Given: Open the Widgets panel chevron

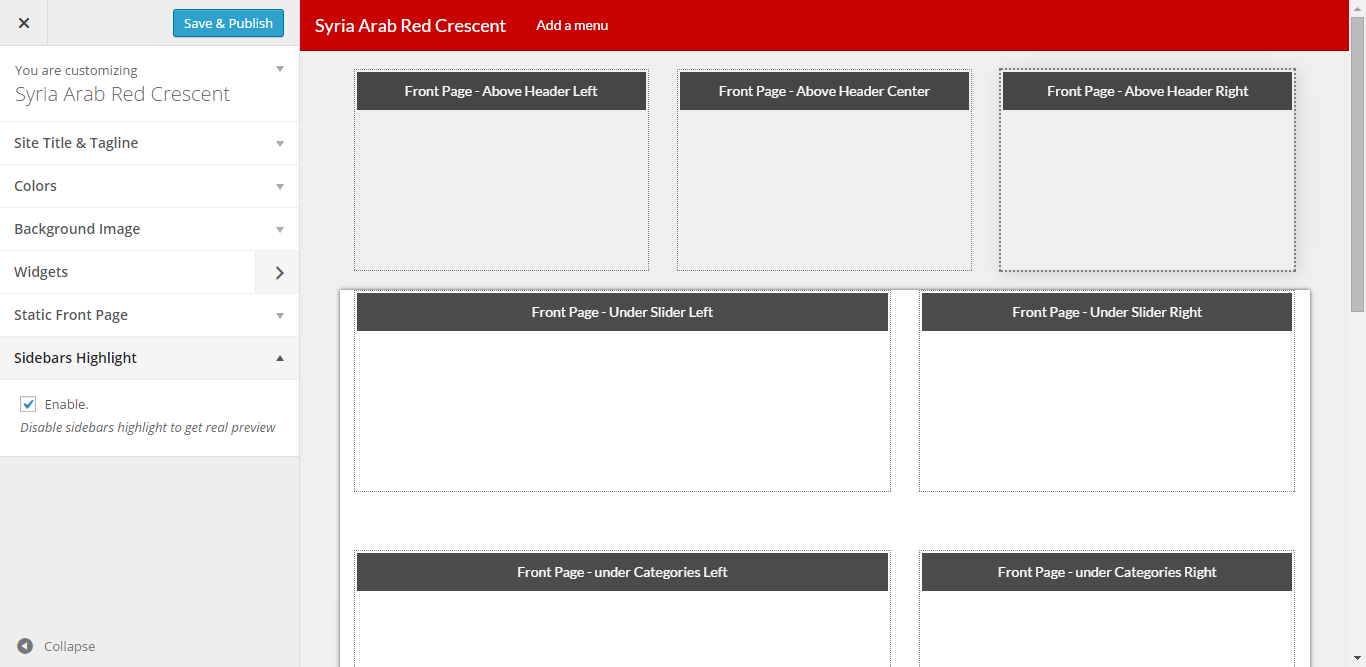Looking at the screenshot, I should (279, 272).
